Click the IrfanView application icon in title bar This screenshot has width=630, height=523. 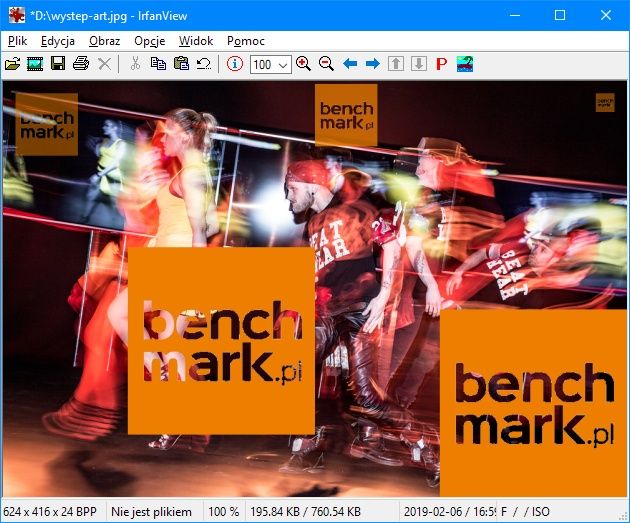(x=16, y=15)
